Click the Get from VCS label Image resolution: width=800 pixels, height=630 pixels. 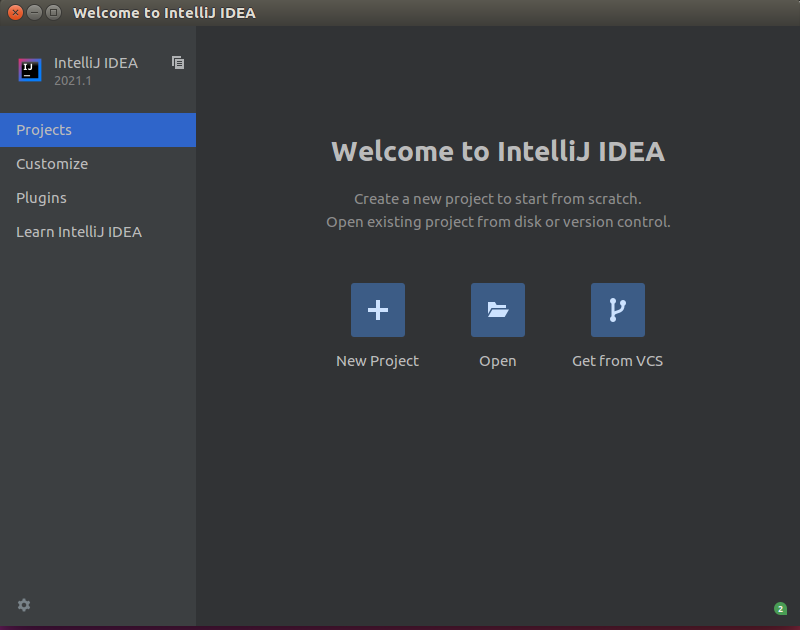click(x=617, y=361)
